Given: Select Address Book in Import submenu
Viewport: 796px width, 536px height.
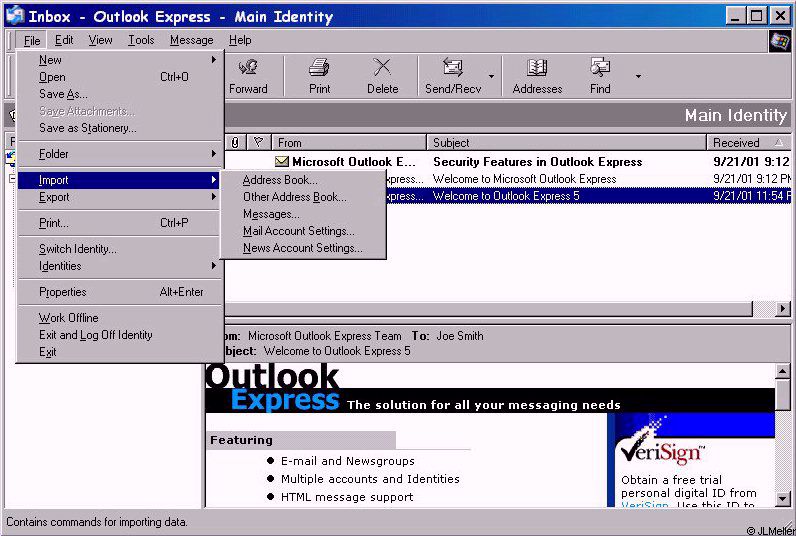Looking at the screenshot, I should pyautogui.click(x=303, y=180).
